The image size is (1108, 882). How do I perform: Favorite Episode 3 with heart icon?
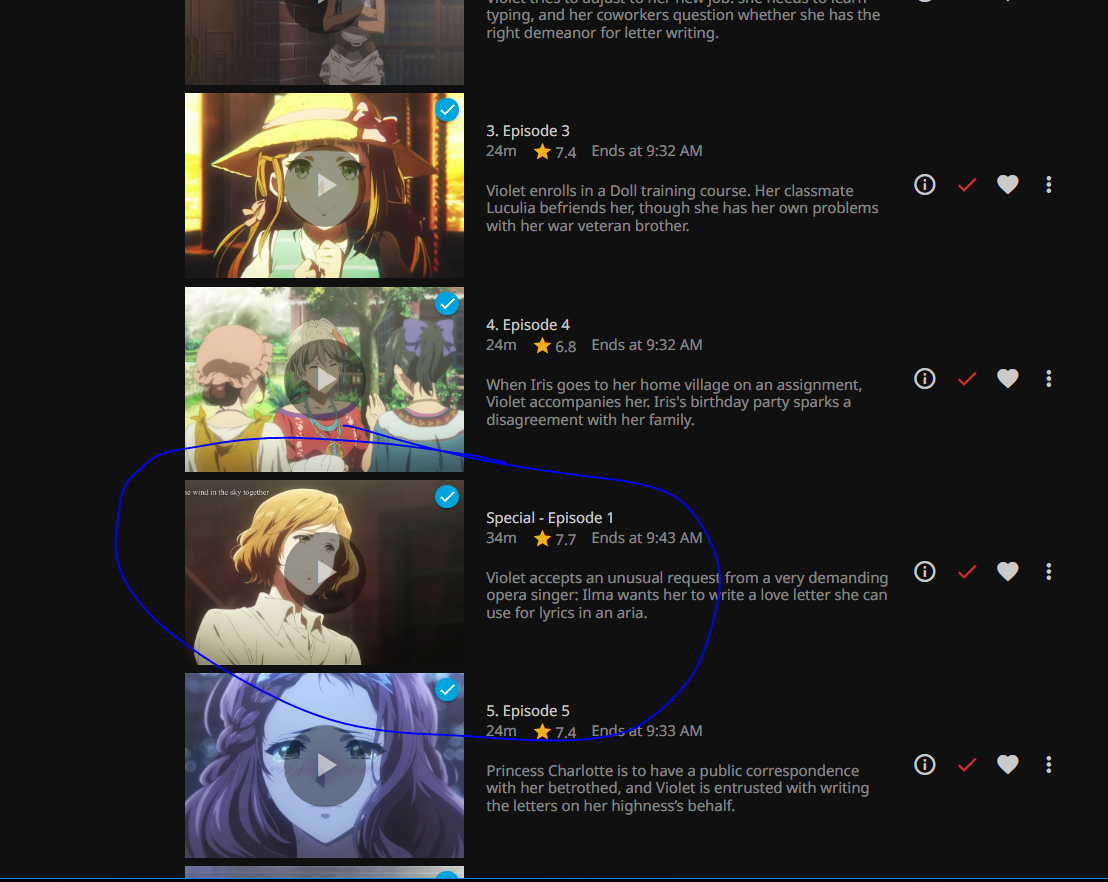tap(1008, 185)
